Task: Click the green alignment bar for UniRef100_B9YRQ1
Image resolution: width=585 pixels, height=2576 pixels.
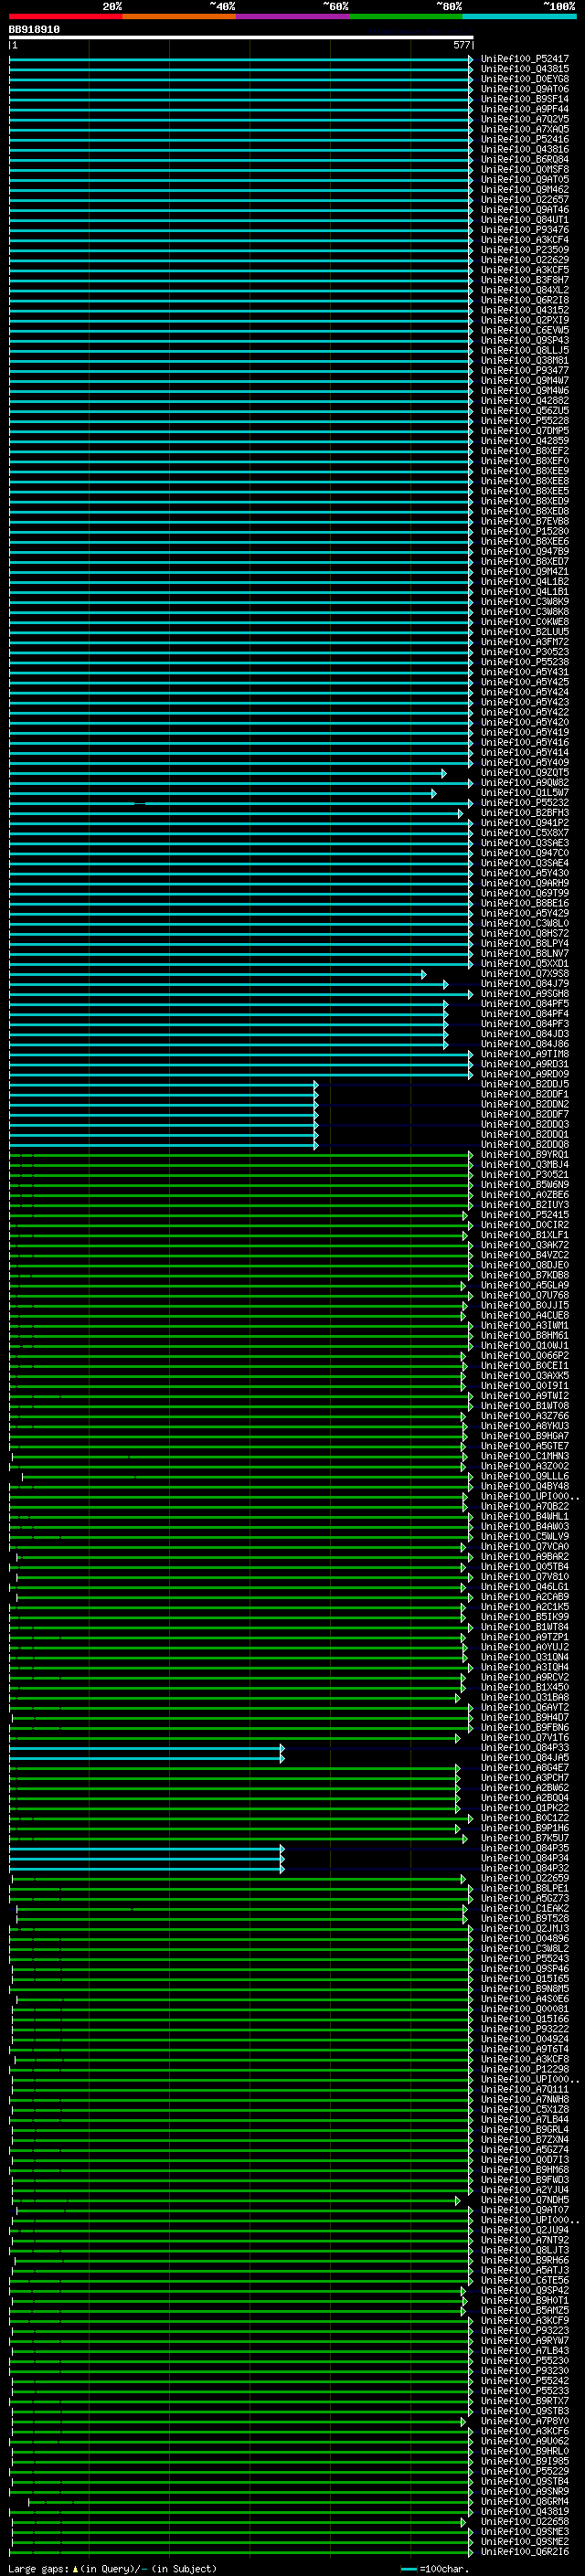Action: [x=241, y=1155]
